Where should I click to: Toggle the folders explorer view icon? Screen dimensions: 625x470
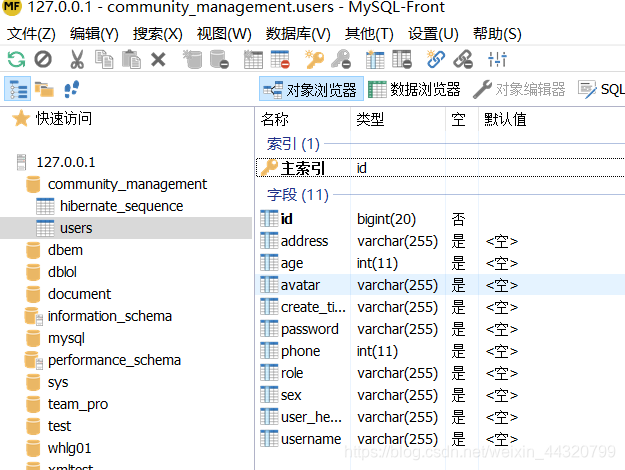pyautogui.click(x=44, y=89)
